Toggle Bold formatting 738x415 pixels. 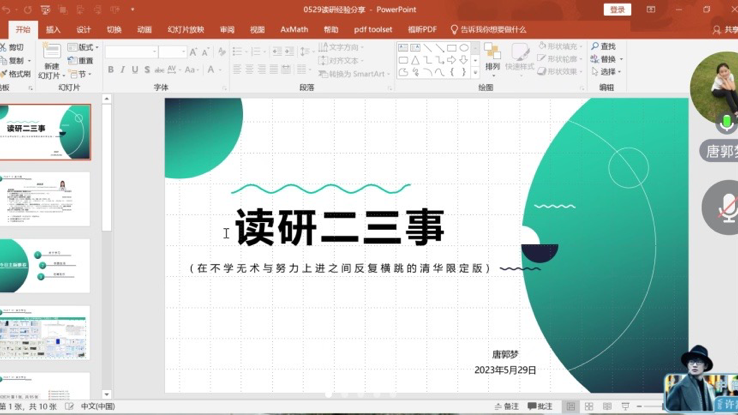coord(111,70)
